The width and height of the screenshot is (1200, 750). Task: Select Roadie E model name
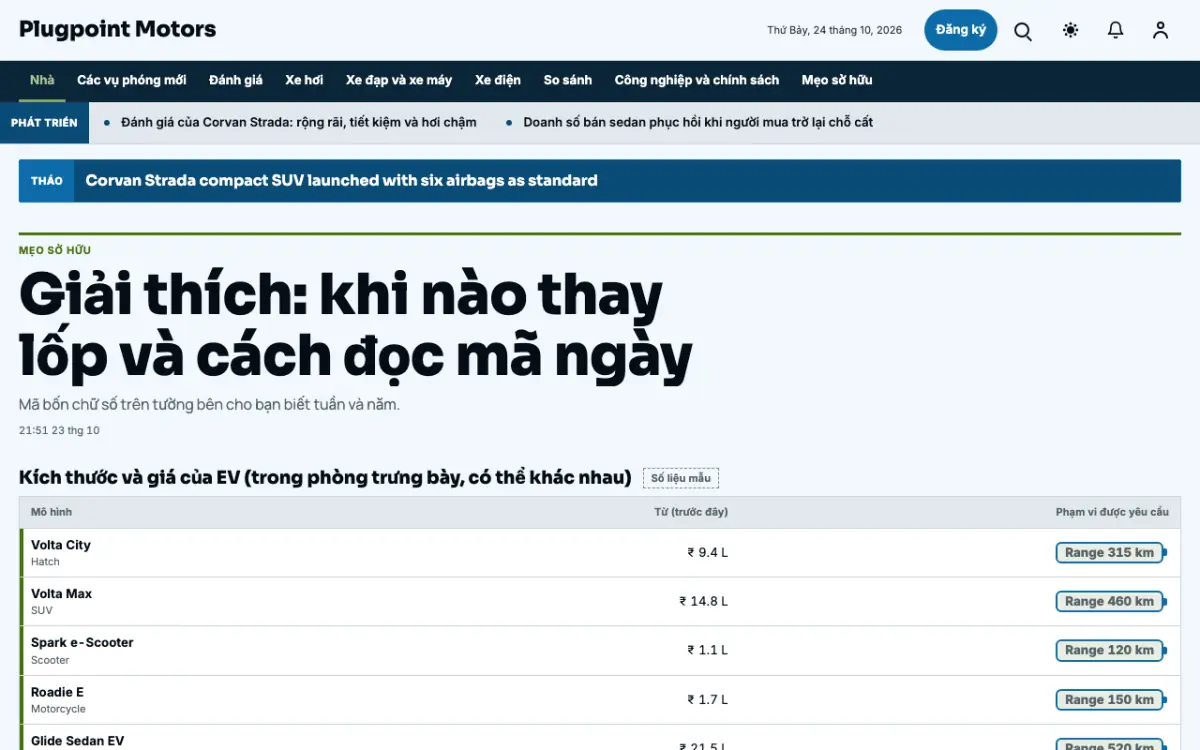(57, 692)
